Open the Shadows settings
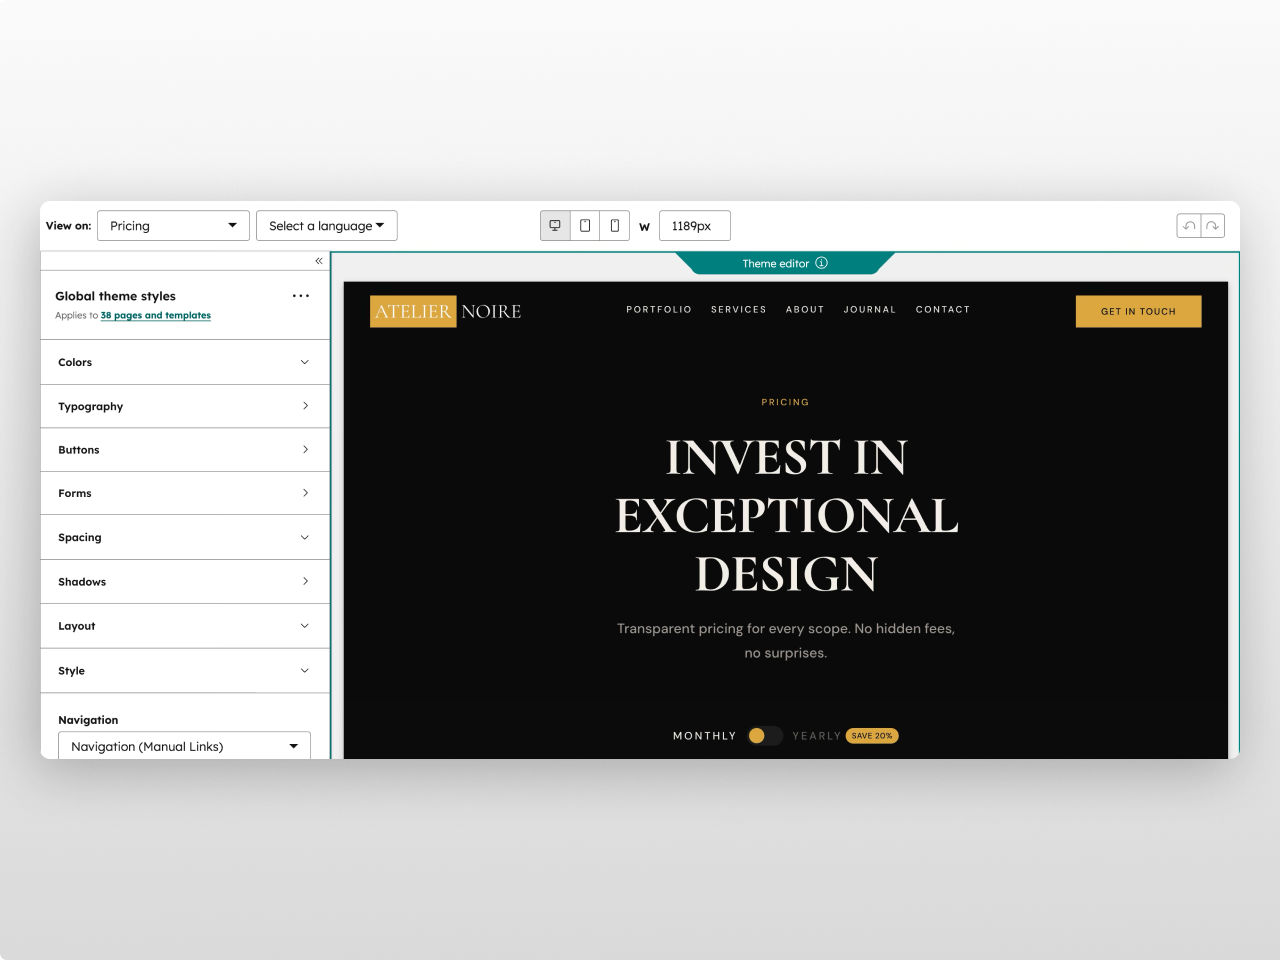Viewport: 1280px width, 960px height. (185, 581)
